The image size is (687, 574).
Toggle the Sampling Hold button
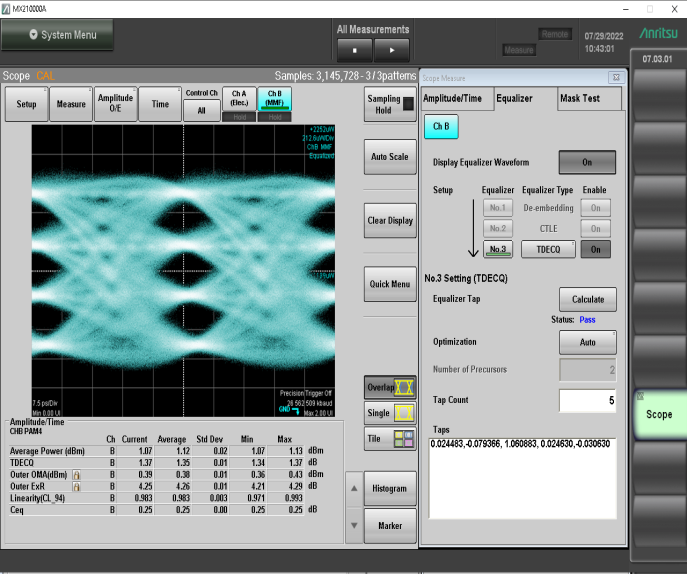(389, 105)
